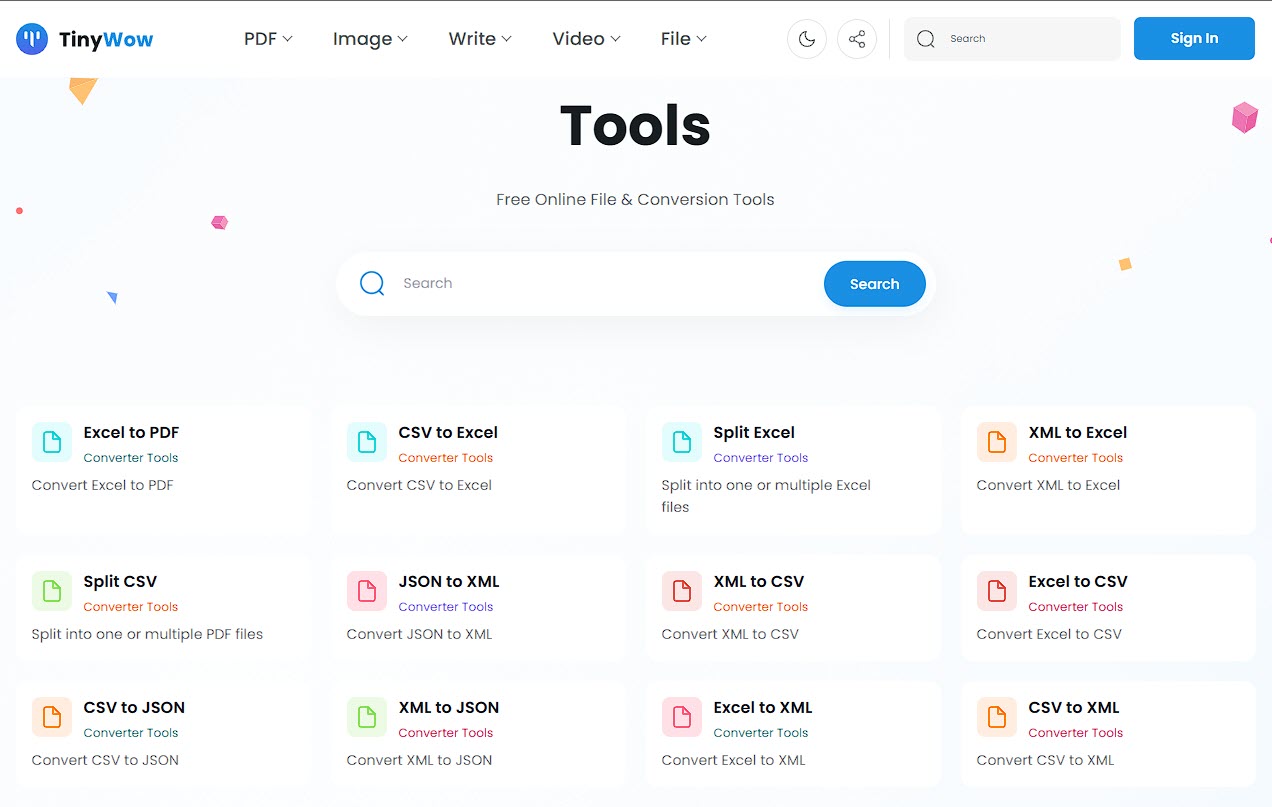Open the File menu in navigation
The image size is (1272, 807).
pyautogui.click(x=684, y=39)
